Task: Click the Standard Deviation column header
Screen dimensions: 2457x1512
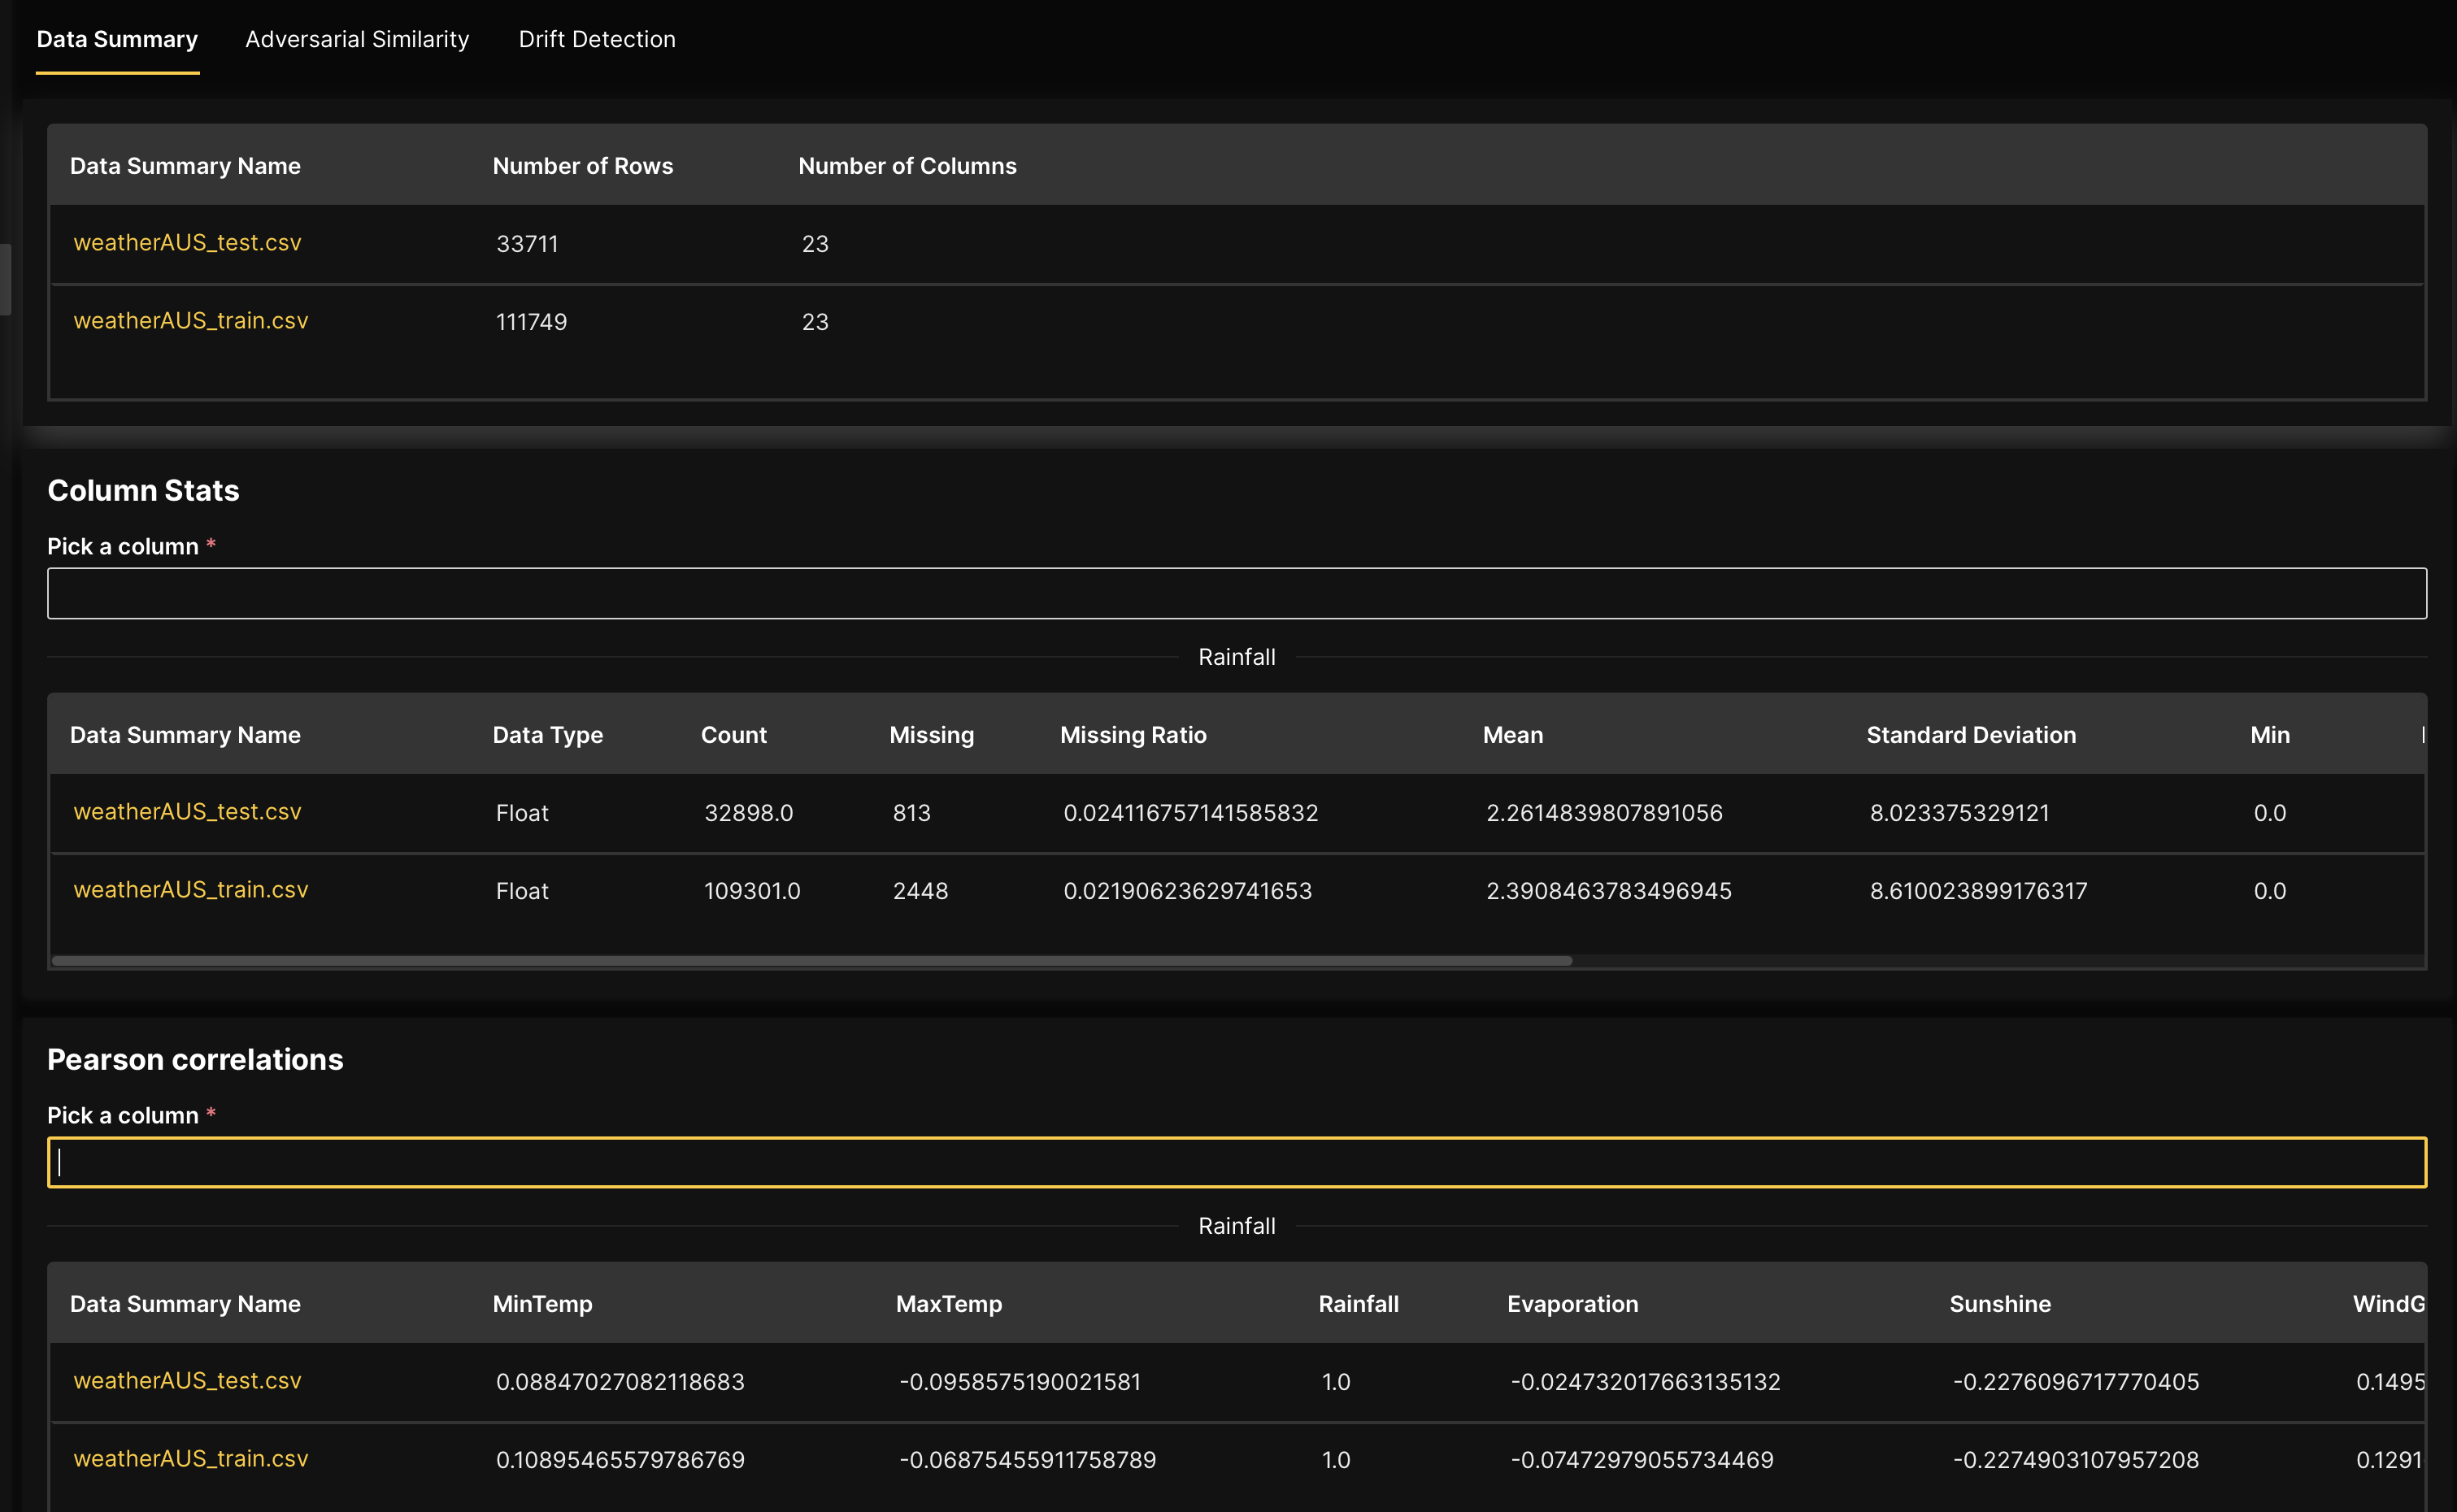Action: [x=1971, y=734]
